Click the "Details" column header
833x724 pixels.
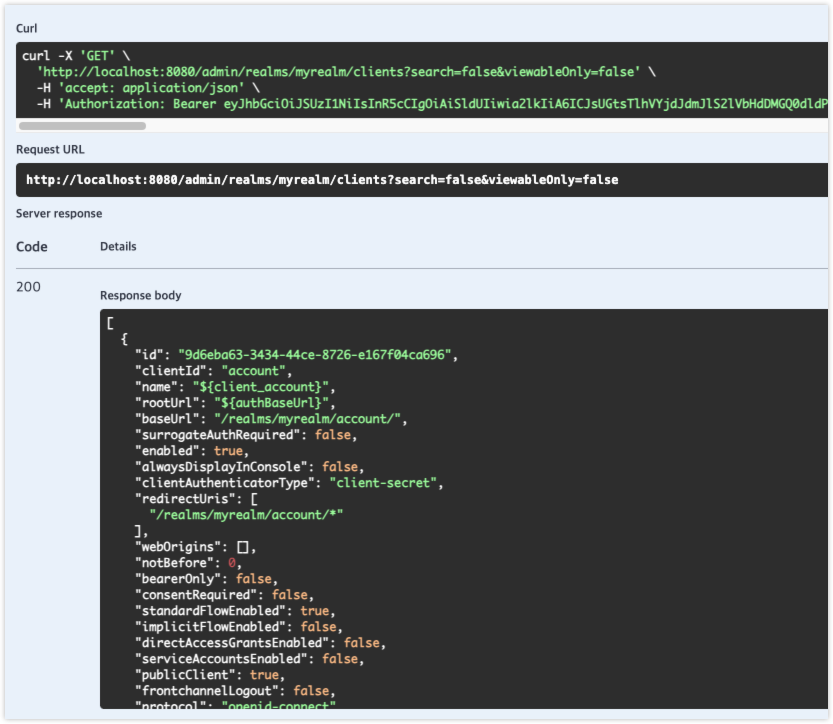[118, 246]
